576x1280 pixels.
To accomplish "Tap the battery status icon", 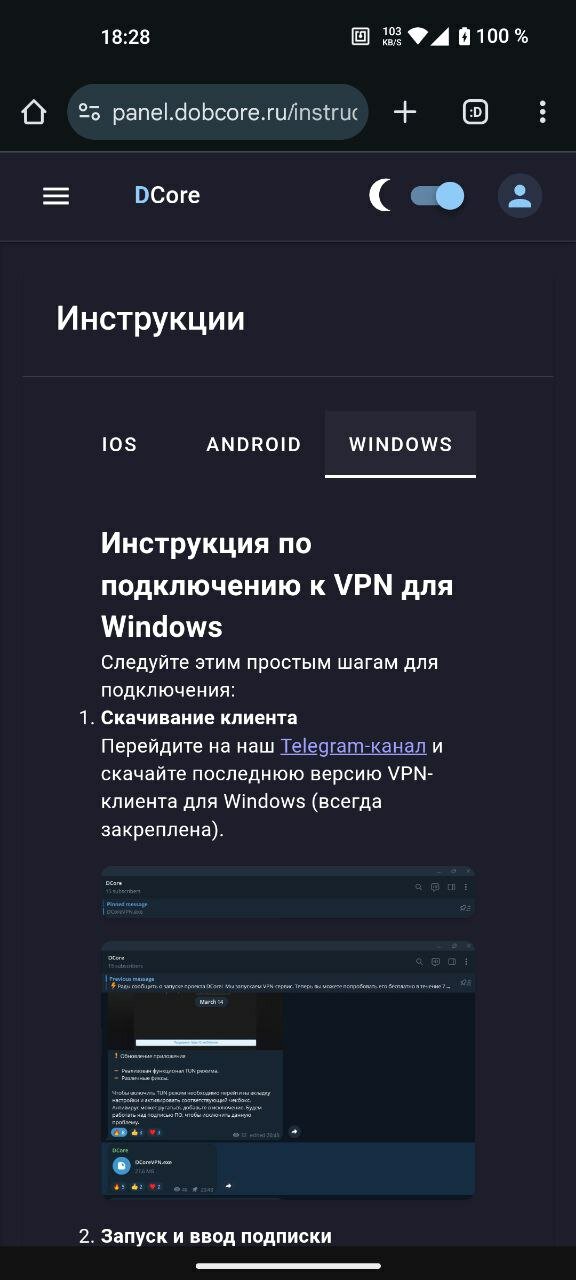I will pos(464,36).
